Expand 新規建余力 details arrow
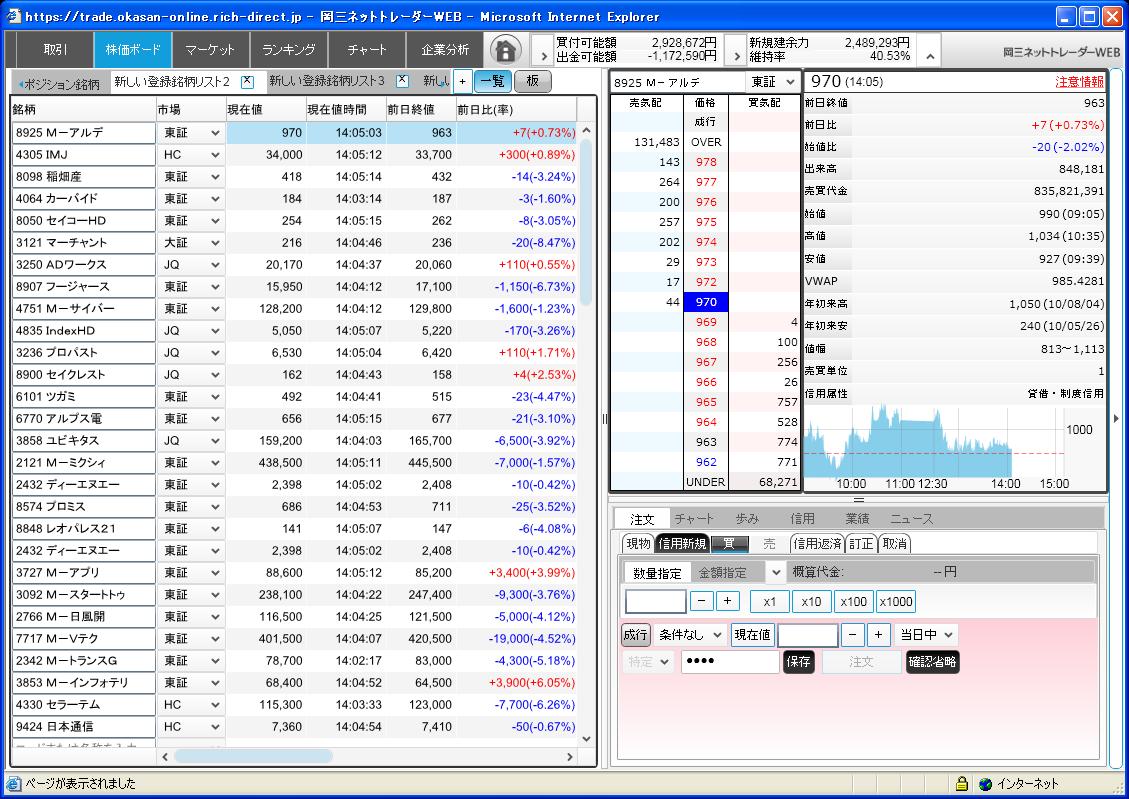Viewport: 1129px width, 799px height. (736, 56)
